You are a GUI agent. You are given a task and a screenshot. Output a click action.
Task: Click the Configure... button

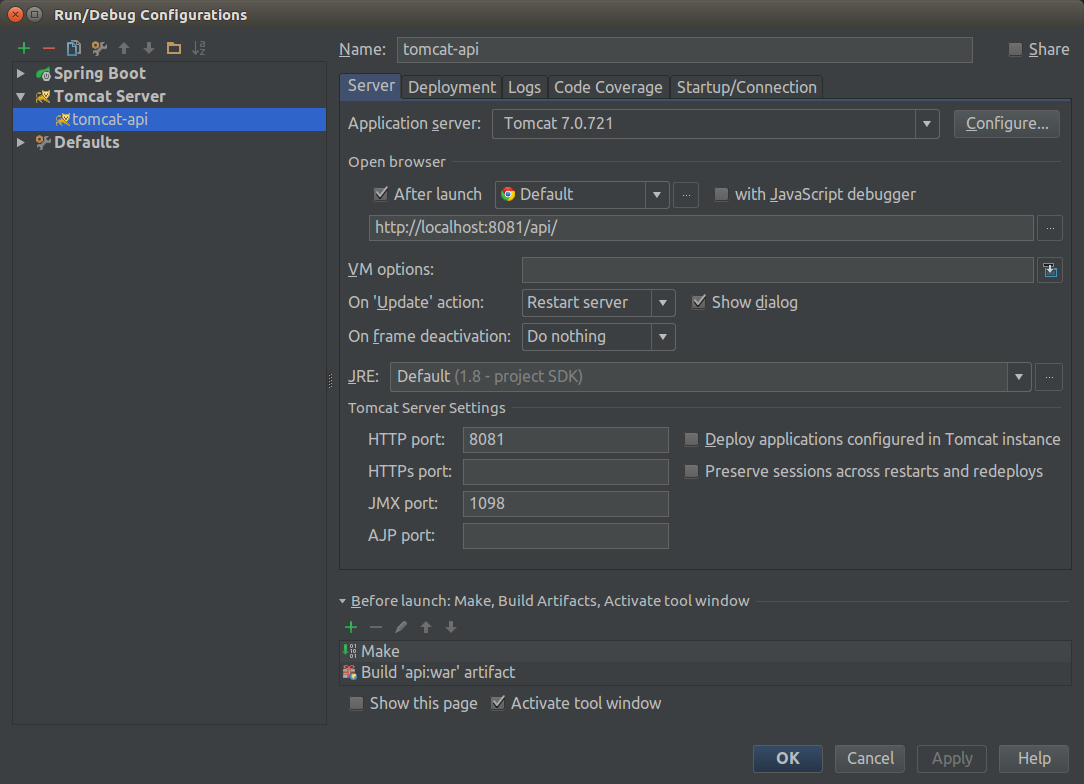point(1007,124)
